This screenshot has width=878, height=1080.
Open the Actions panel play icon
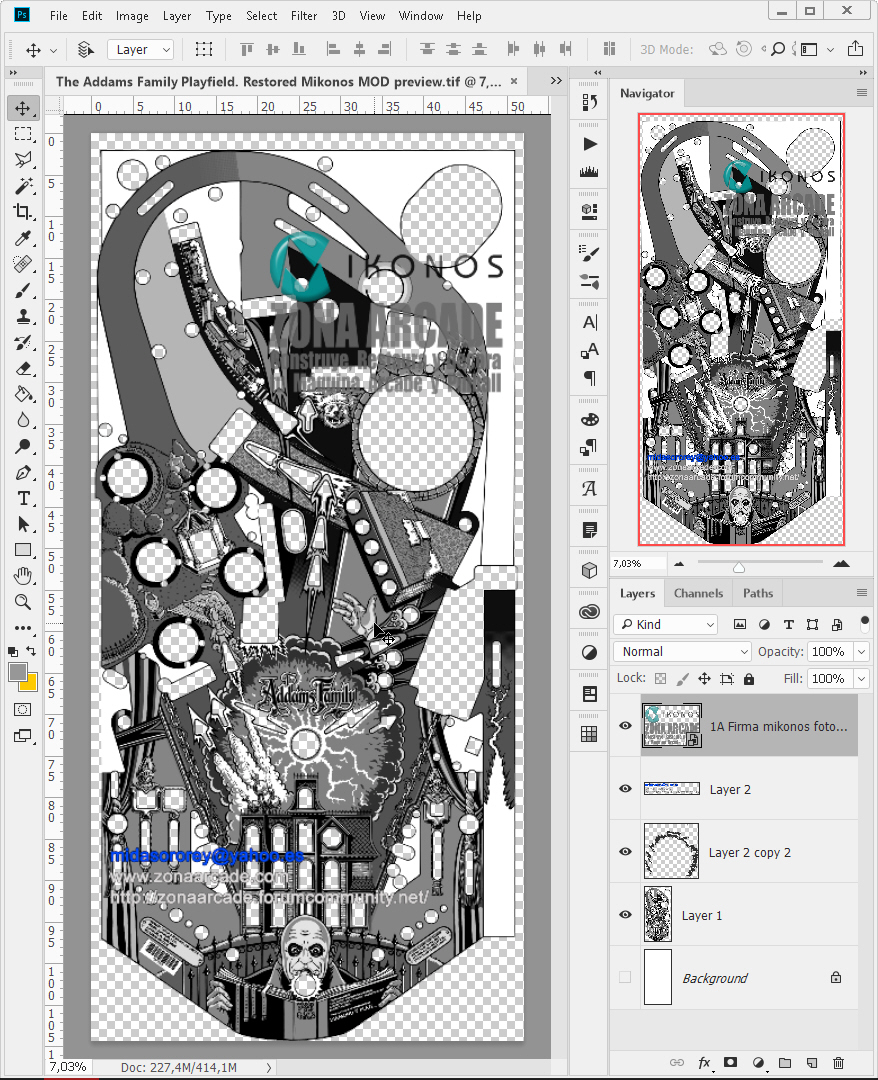[589, 144]
